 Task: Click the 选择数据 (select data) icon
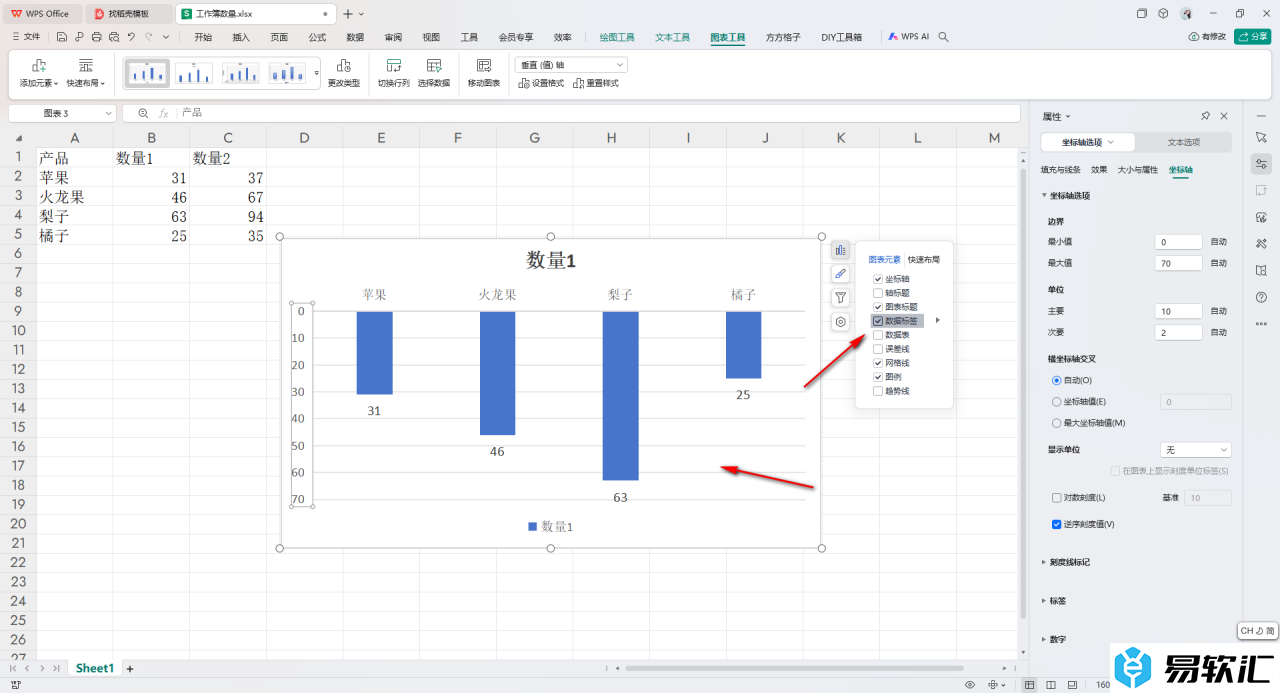pos(434,65)
